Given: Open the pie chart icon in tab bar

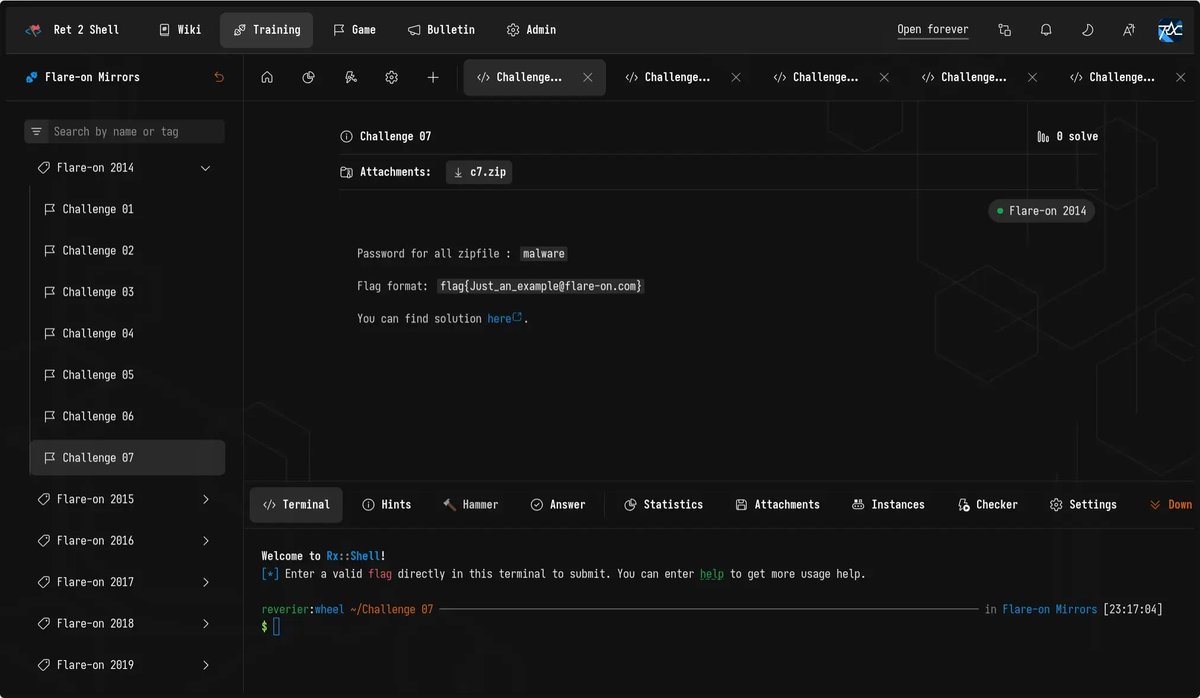Looking at the screenshot, I should click(x=308, y=77).
